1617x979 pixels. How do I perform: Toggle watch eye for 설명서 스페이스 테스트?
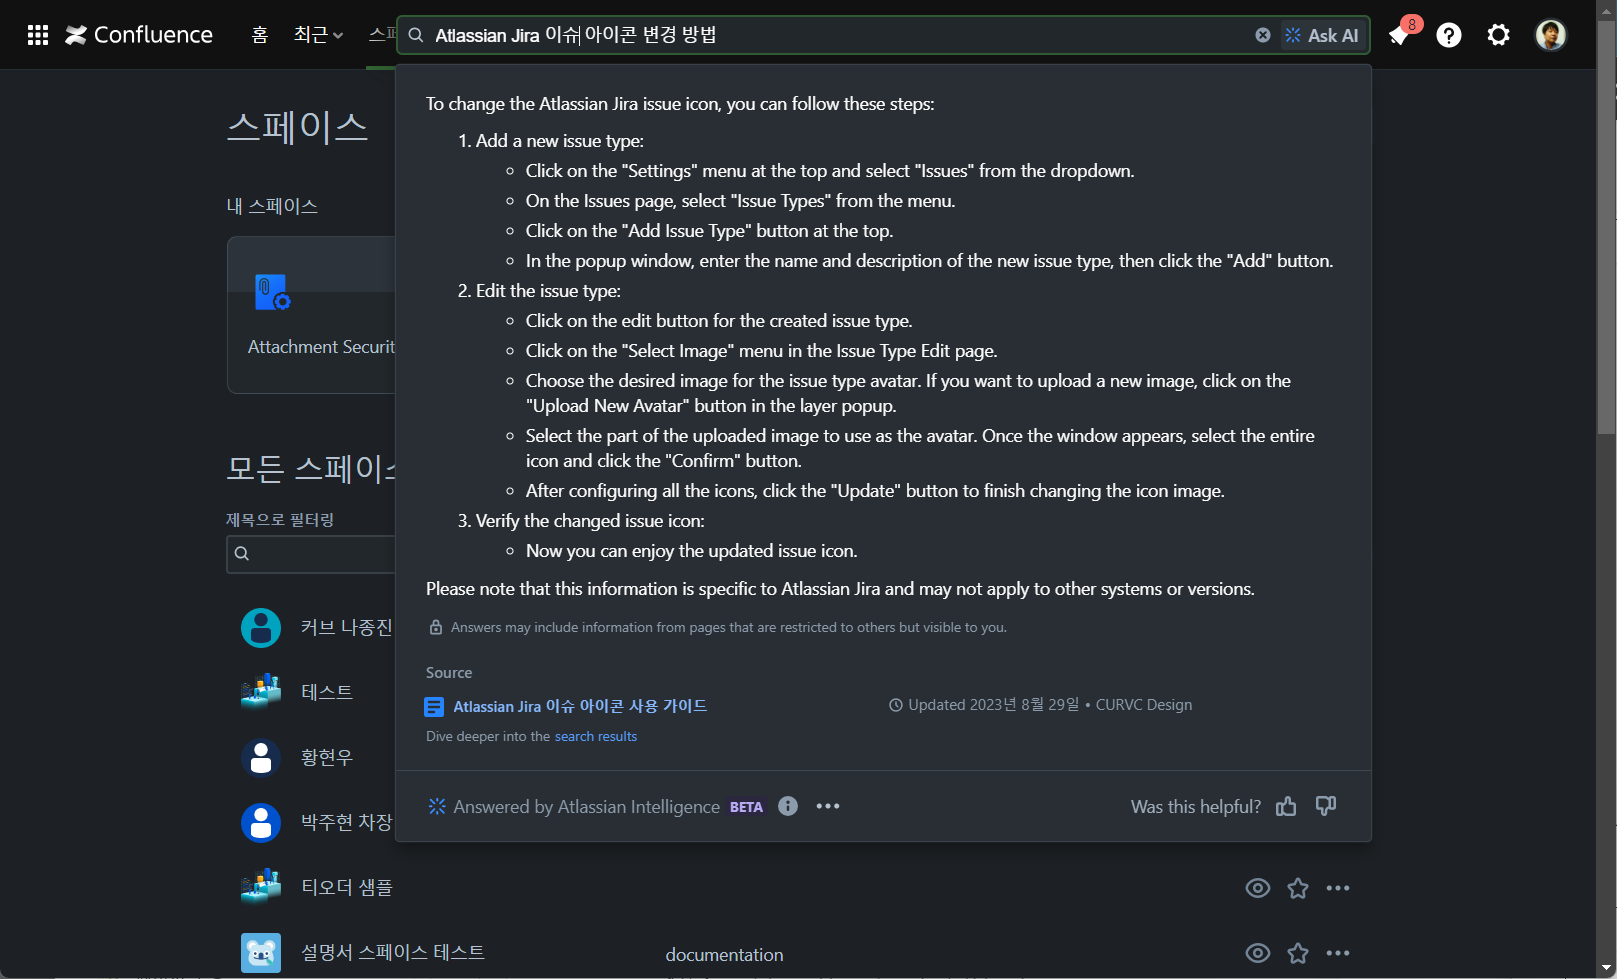point(1258,953)
